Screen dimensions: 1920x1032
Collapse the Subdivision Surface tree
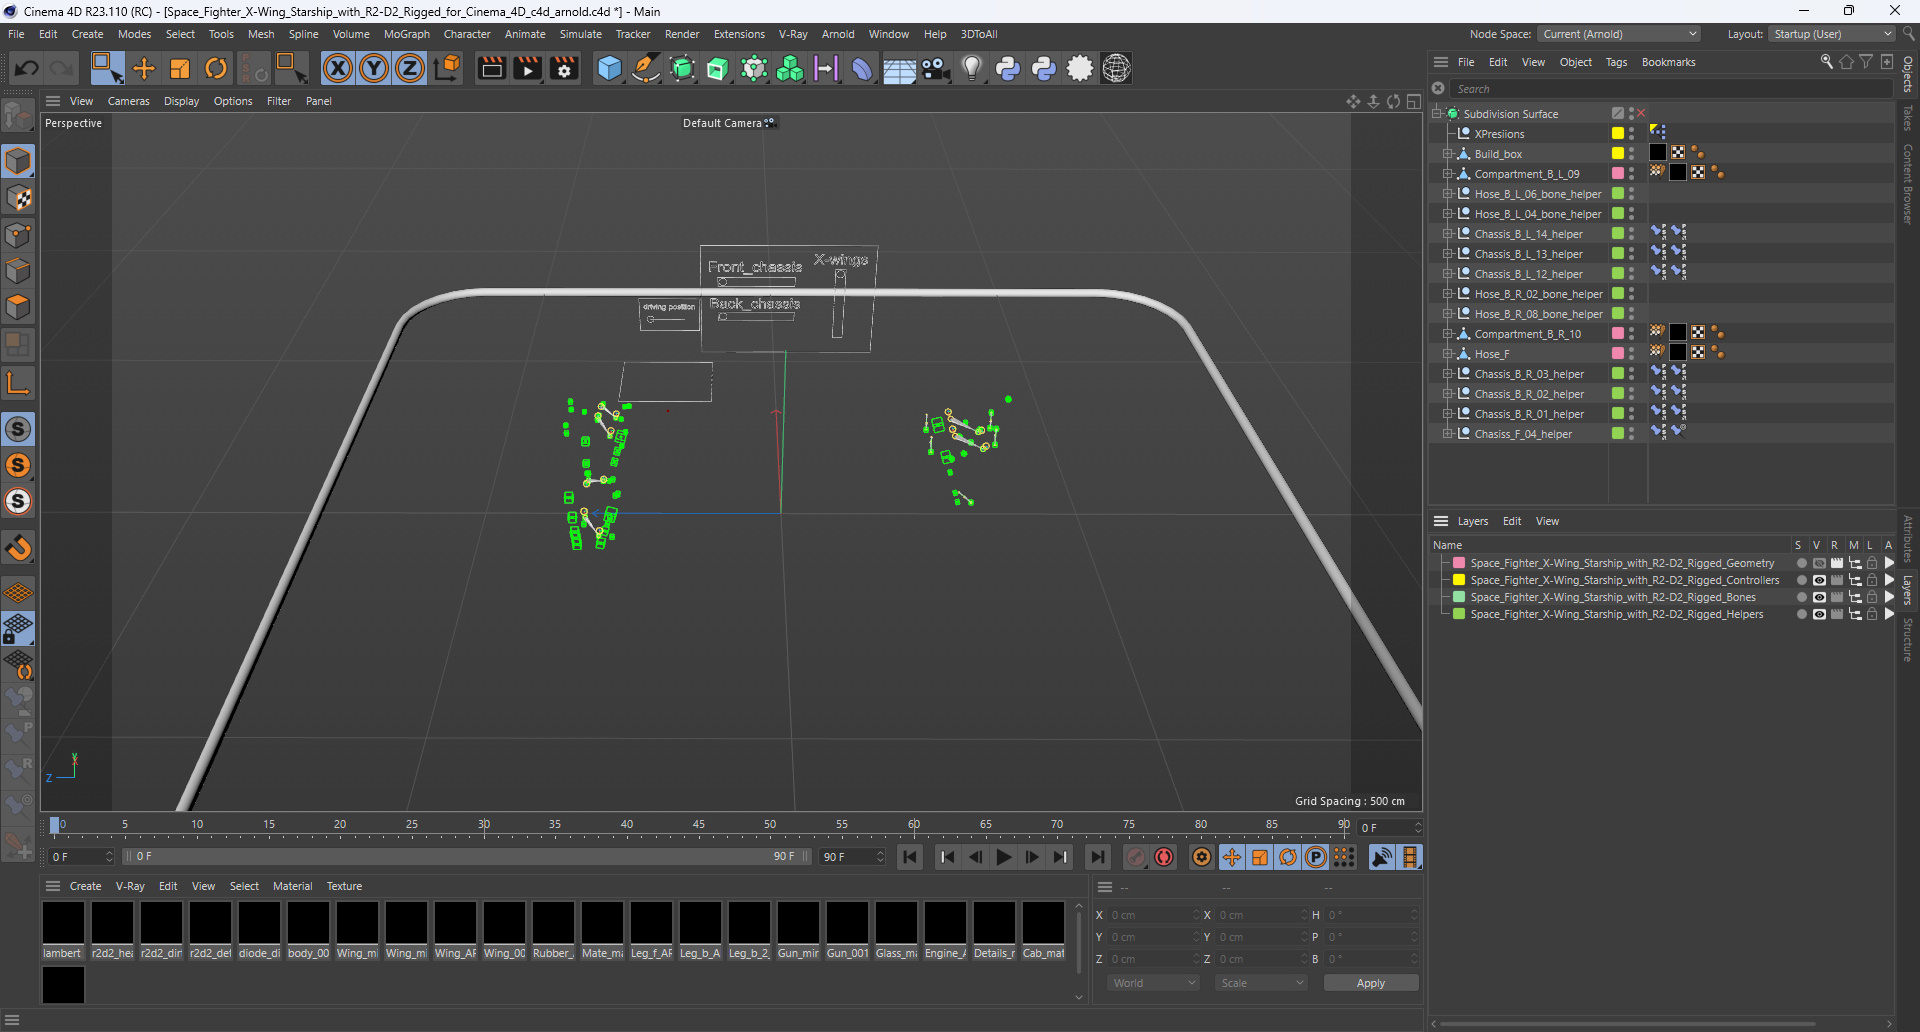[x=1437, y=114]
